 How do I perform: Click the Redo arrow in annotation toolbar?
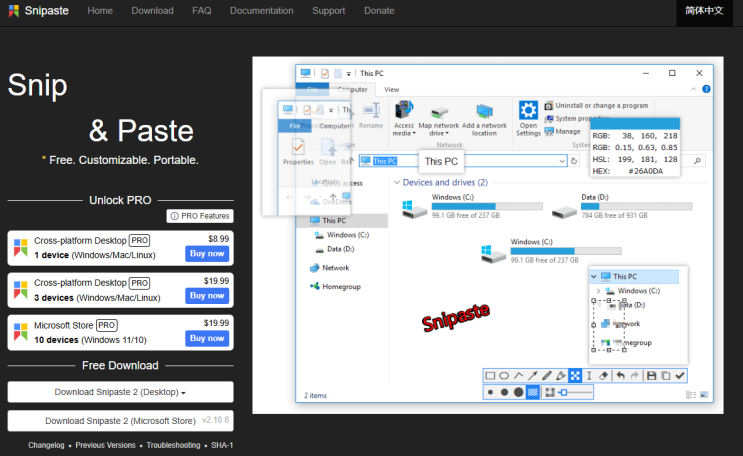[634, 376]
